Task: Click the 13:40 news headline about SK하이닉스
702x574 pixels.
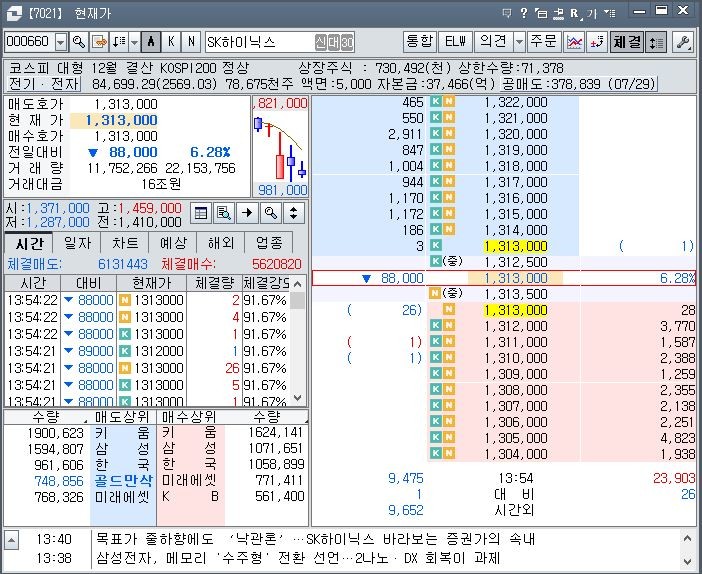Action: [316, 539]
